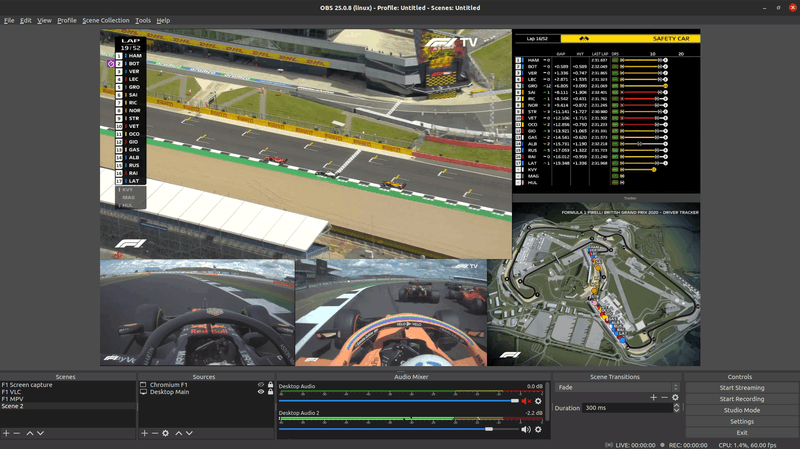Image resolution: width=800 pixels, height=449 pixels.
Task: Click the Audio Mixer vertical scrollbar
Action: [547, 402]
